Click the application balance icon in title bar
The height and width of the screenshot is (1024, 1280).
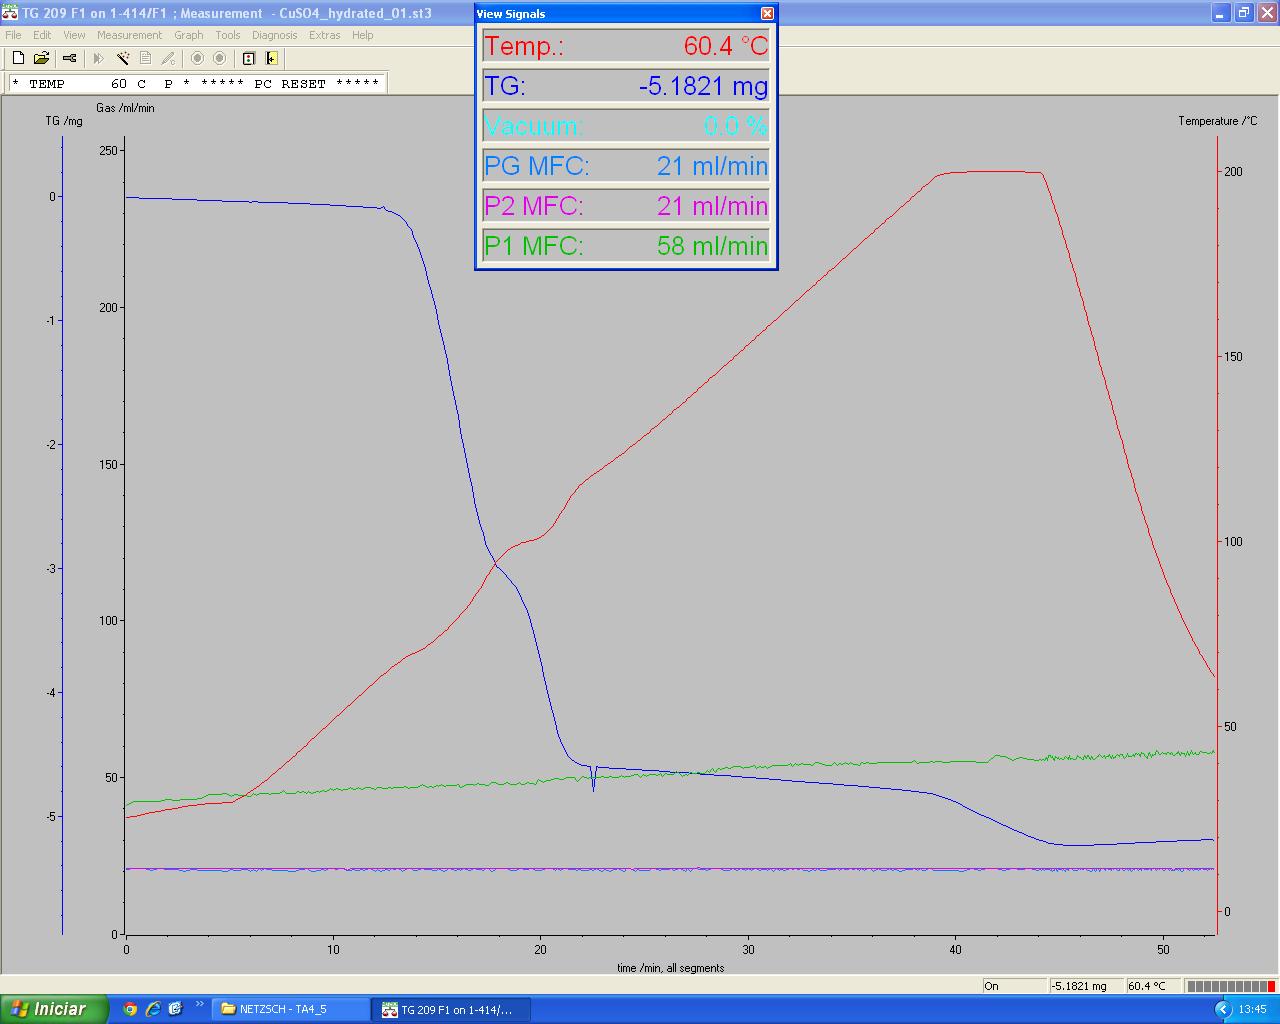10,13
